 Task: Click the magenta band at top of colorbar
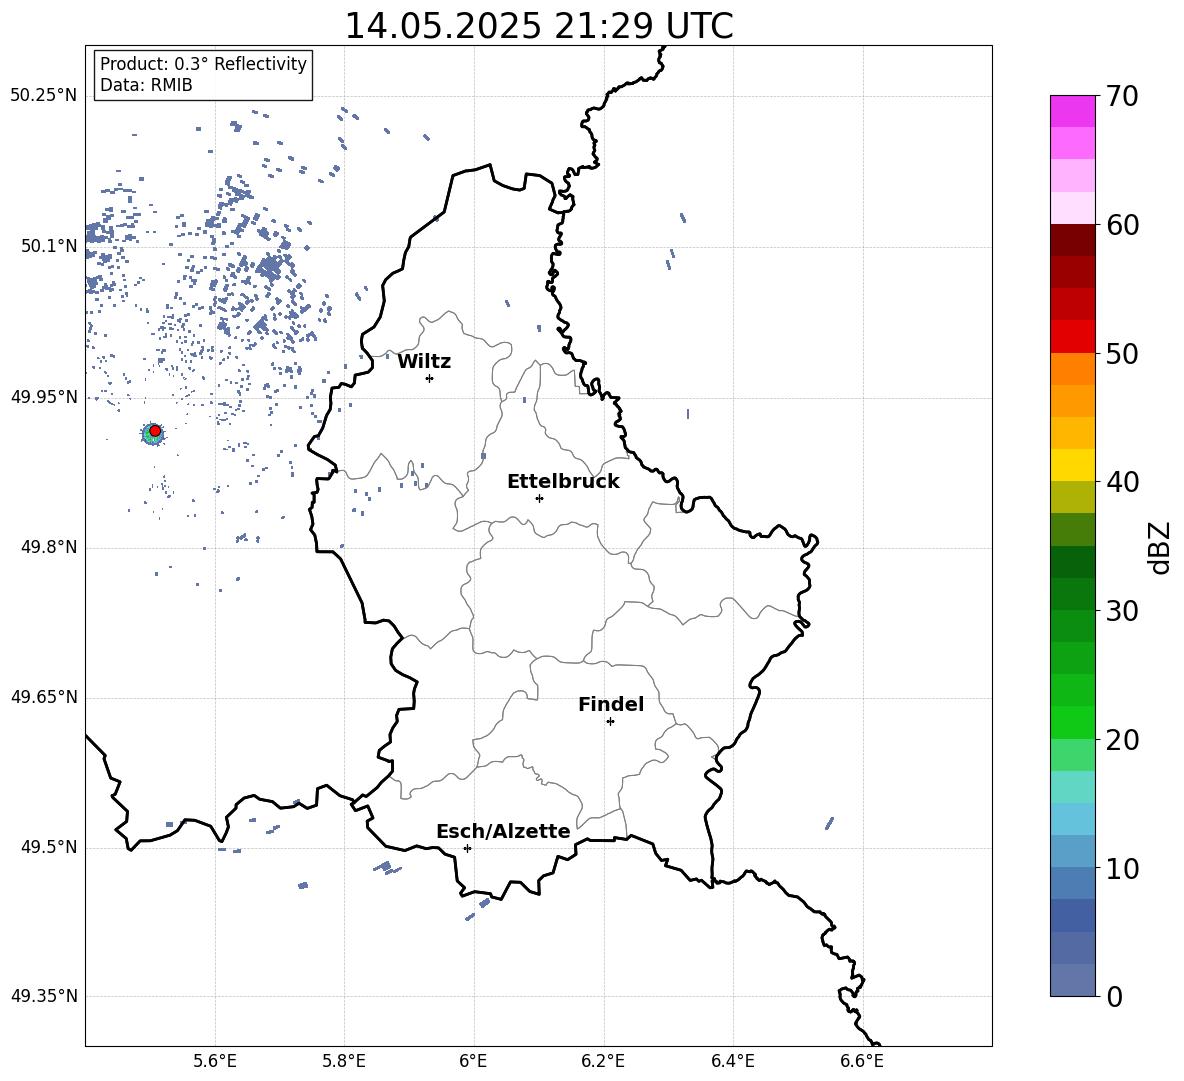coord(1073,111)
